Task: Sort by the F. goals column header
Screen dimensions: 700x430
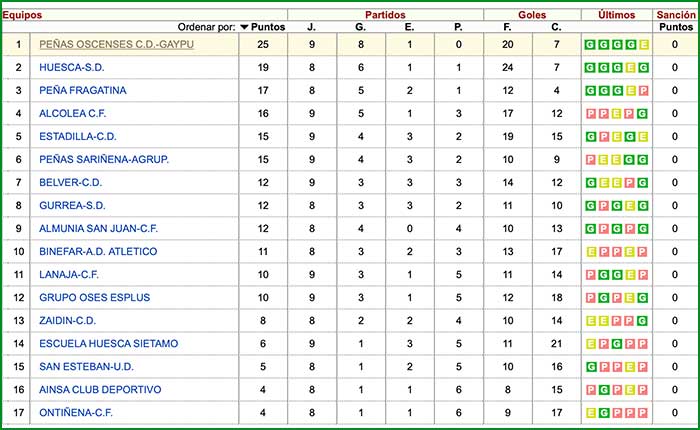Action: click(x=507, y=27)
